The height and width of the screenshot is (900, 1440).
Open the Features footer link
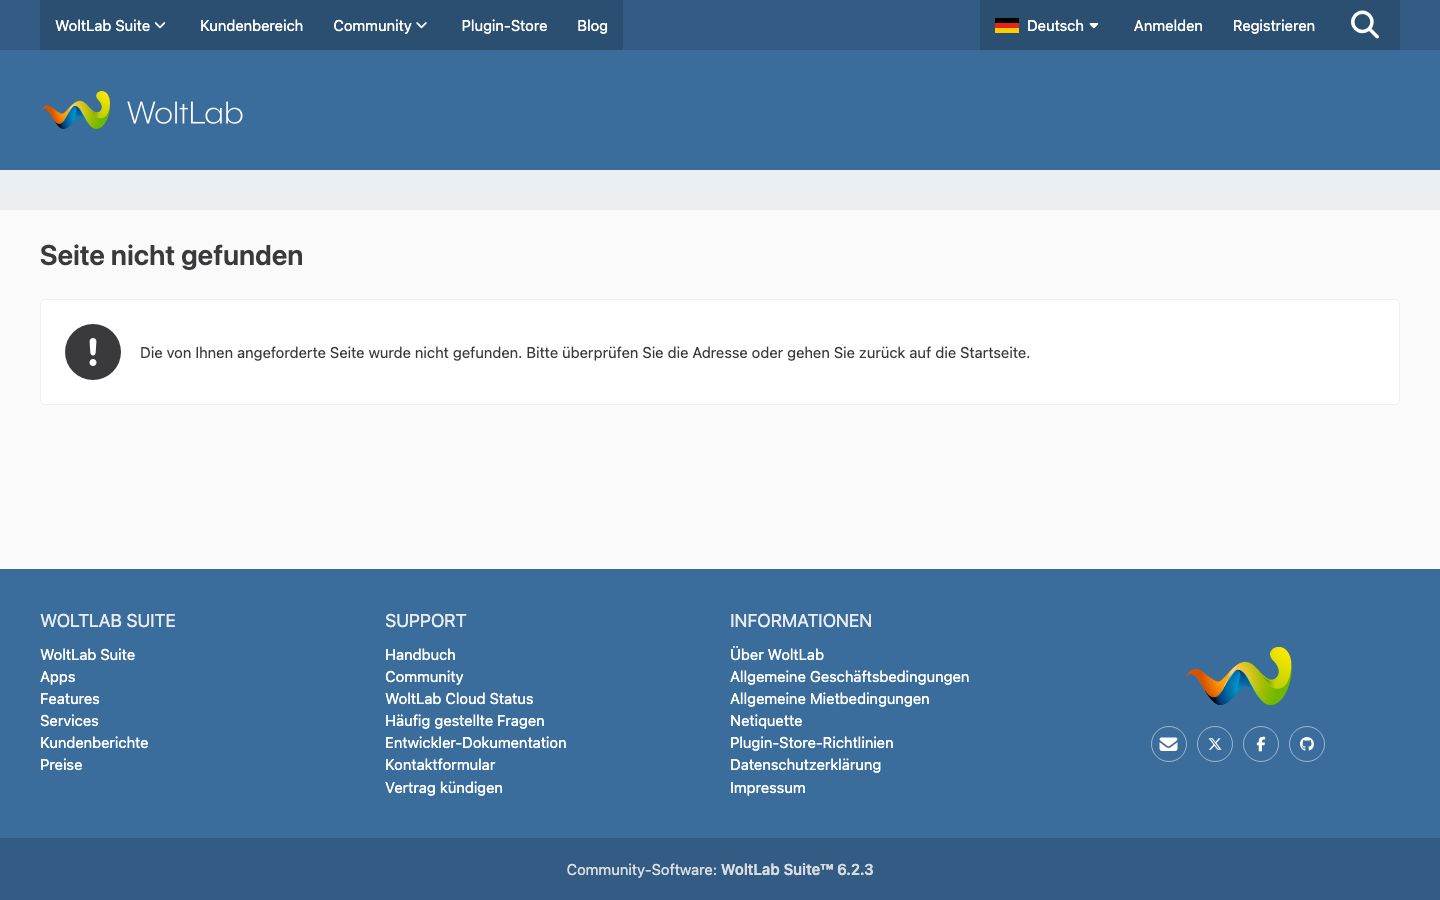tap(70, 699)
